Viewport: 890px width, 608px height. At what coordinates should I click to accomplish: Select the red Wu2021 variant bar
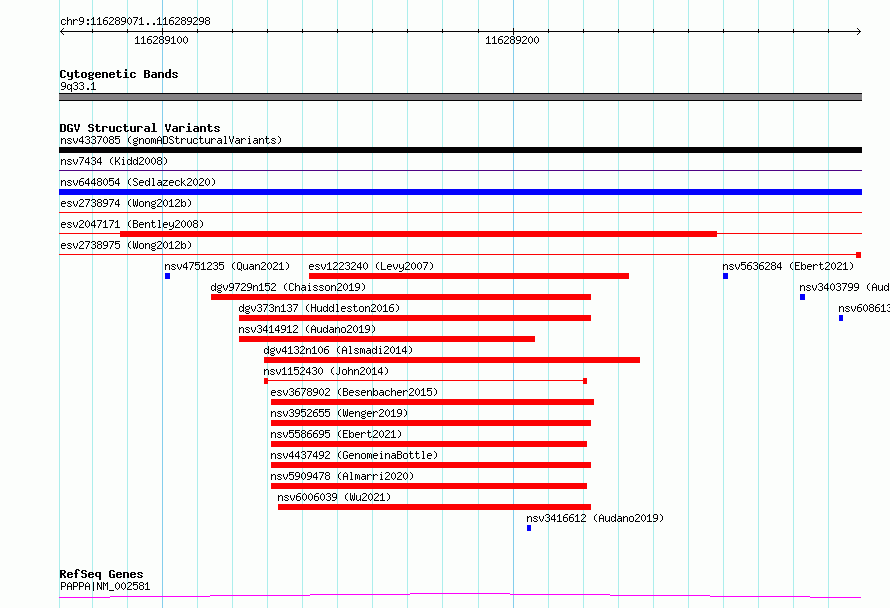[x=434, y=507]
